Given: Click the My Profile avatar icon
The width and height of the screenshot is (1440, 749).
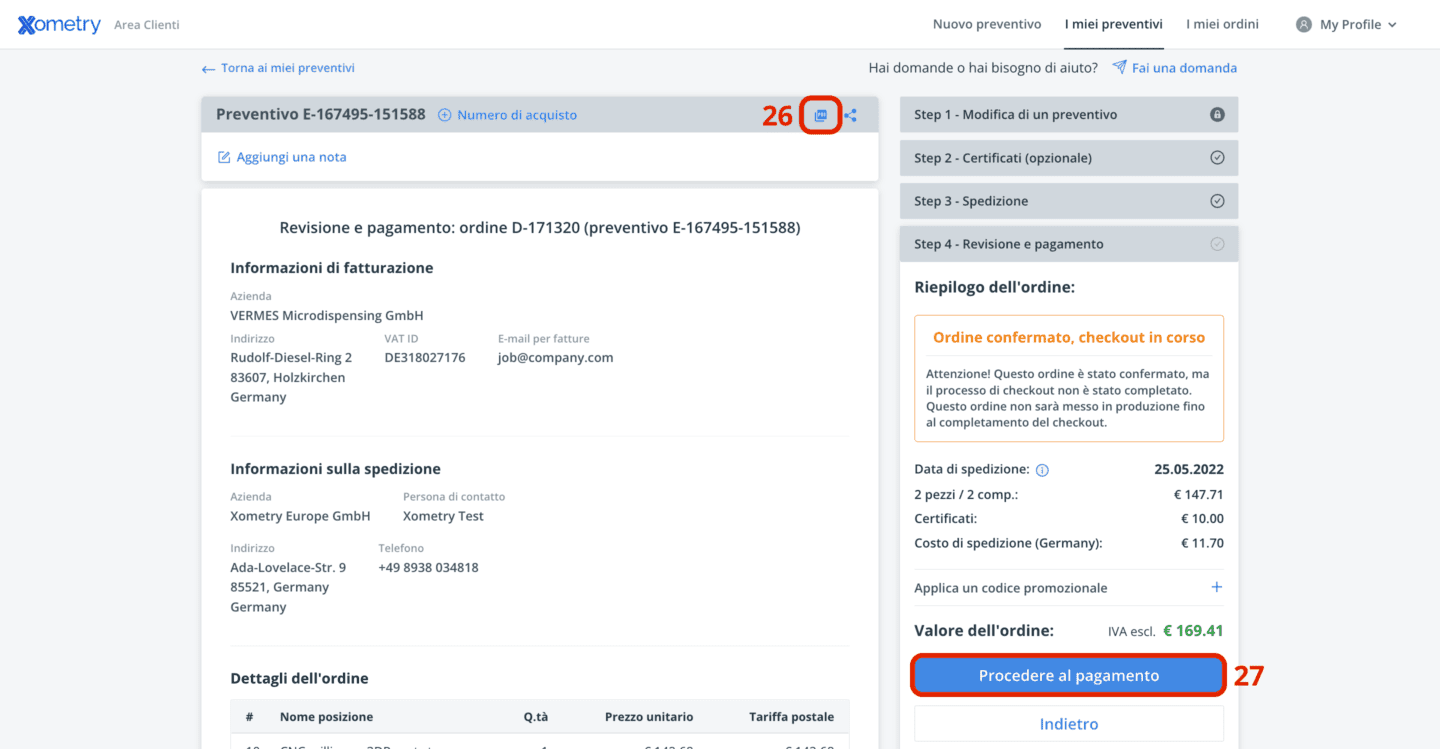Looking at the screenshot, I should point(1303,24).
